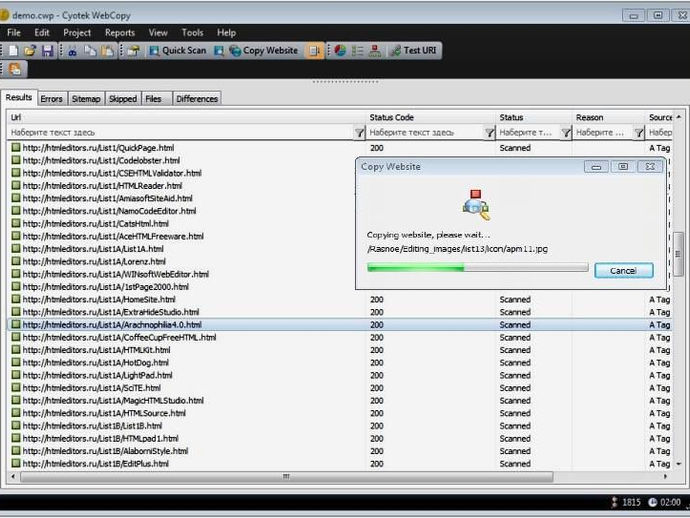Click the Cut scissors icon

(72, 51)
